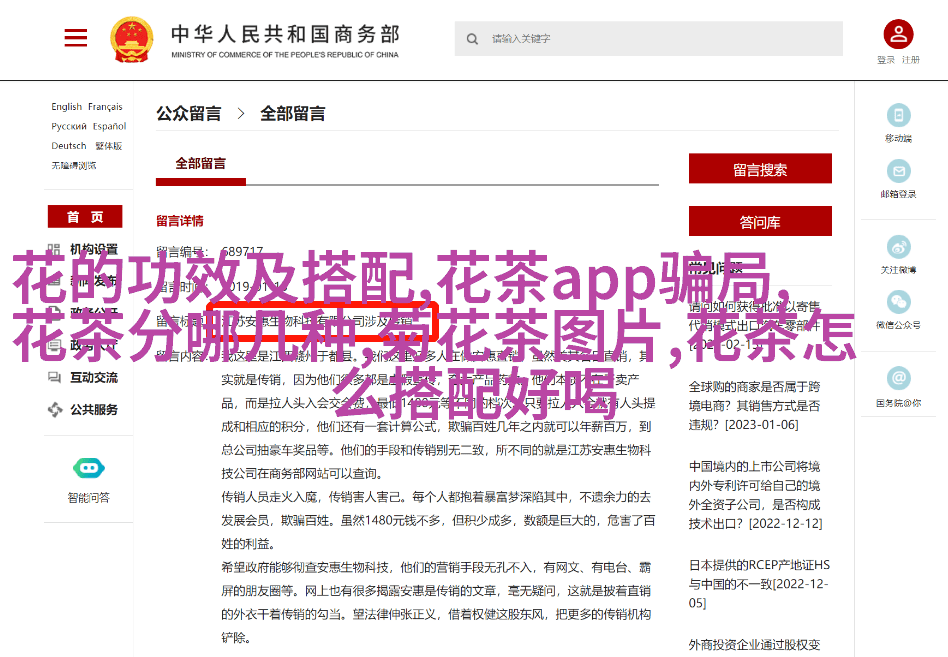Click the 留言搜索 button
This screenshot has width=948, height=657.
pos(760,169)
